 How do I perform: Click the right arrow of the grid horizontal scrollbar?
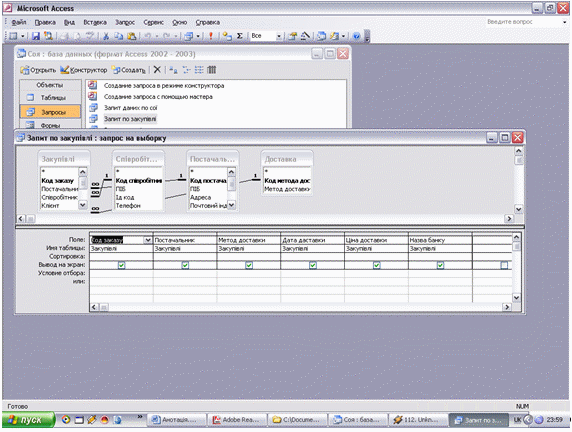pyautogui.click(x=506, y=307)
